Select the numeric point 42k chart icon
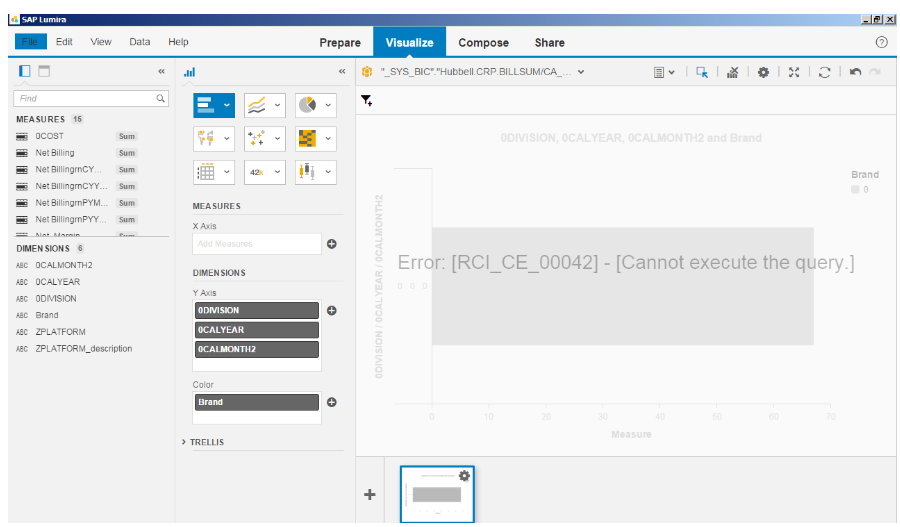 pos(257,172)
